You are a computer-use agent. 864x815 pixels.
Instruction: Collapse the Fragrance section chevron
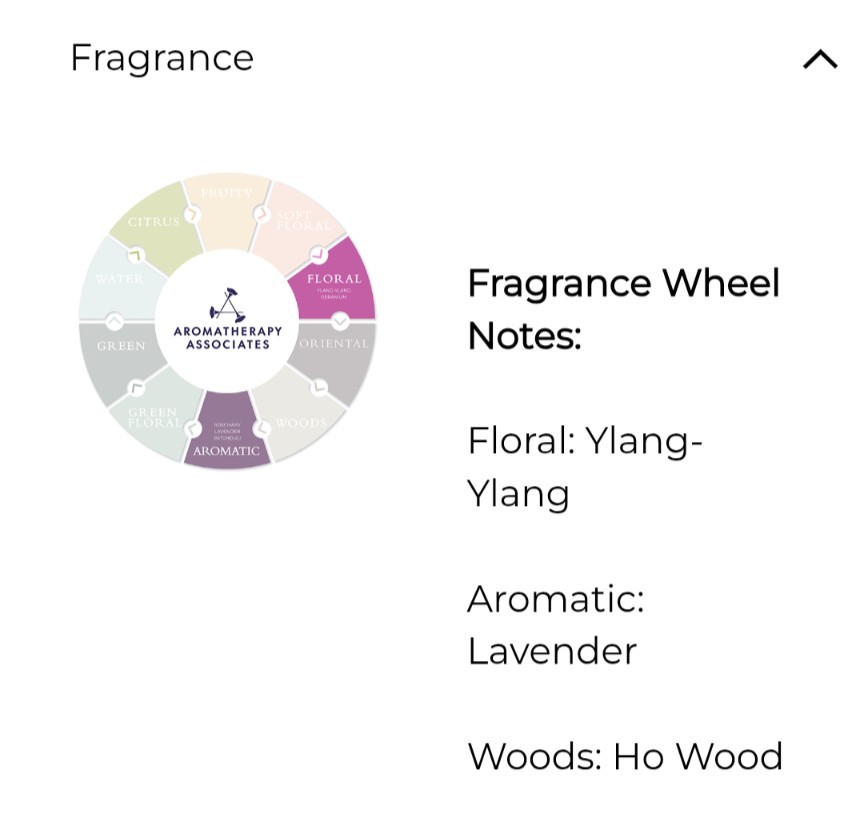820,59
